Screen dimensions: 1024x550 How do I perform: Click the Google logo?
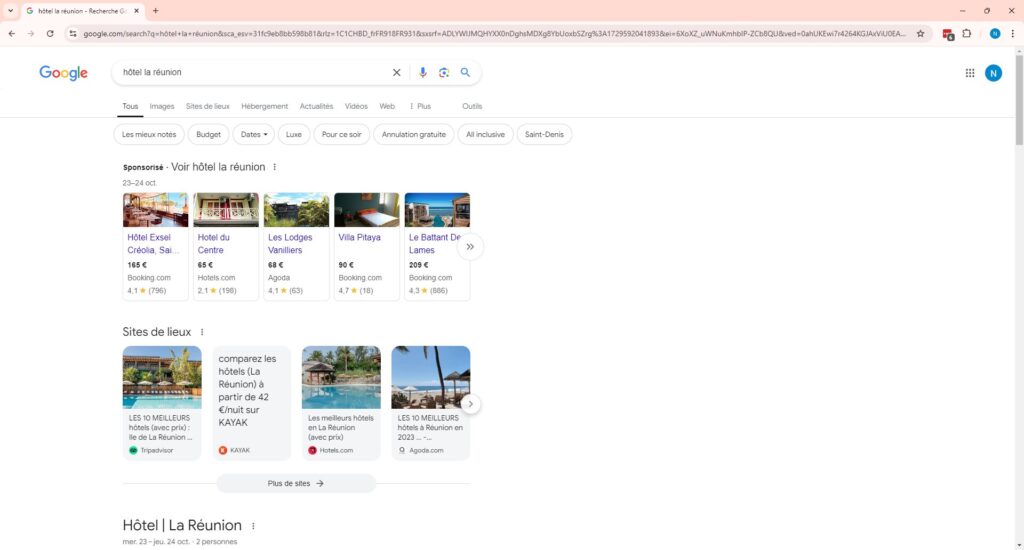63,73
